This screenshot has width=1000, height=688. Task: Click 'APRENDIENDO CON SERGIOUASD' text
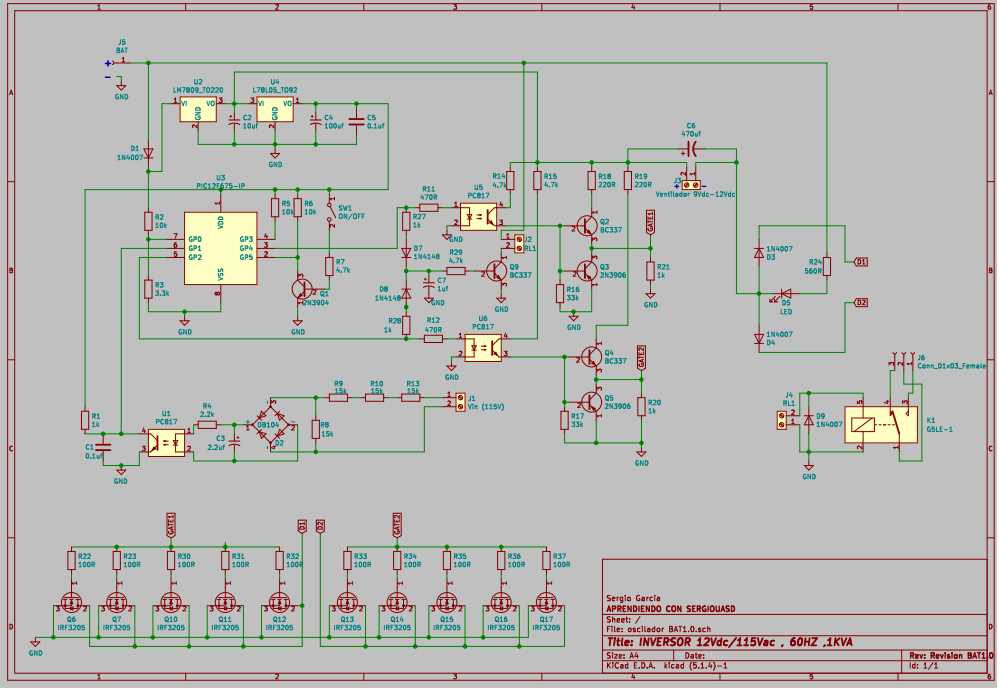click(670, 608)
